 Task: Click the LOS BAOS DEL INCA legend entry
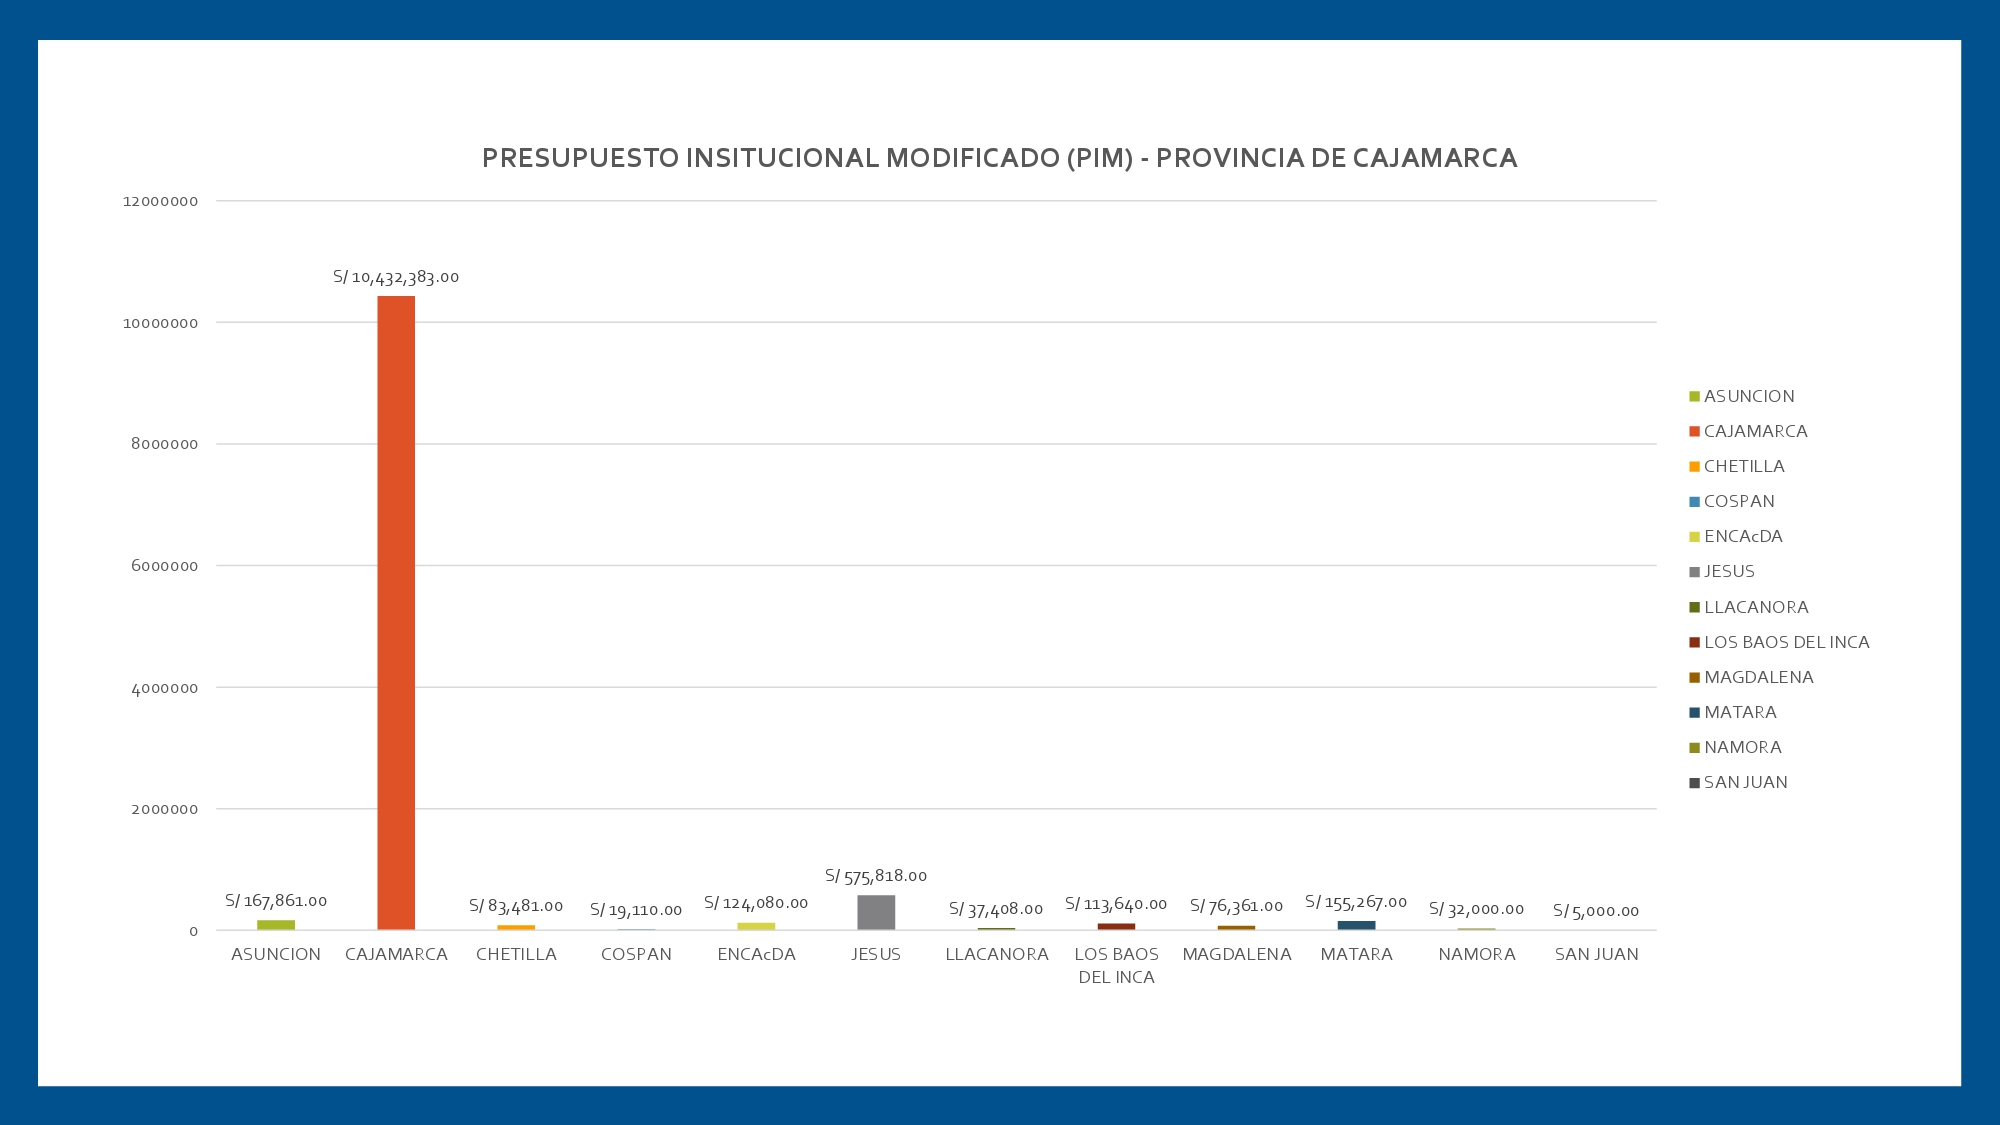pyautogui.click(x=1786, y=642)
